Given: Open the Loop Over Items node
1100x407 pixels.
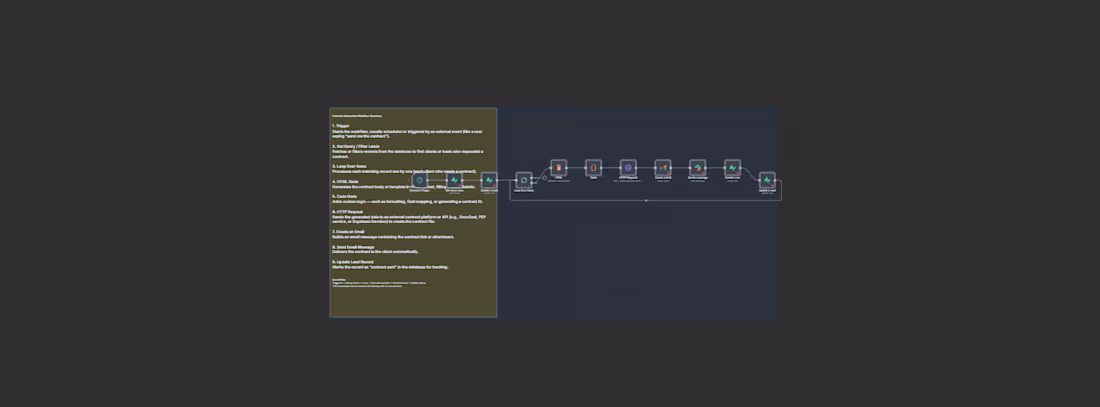Looking at the screenshot, I should click(x=524, y=180).
